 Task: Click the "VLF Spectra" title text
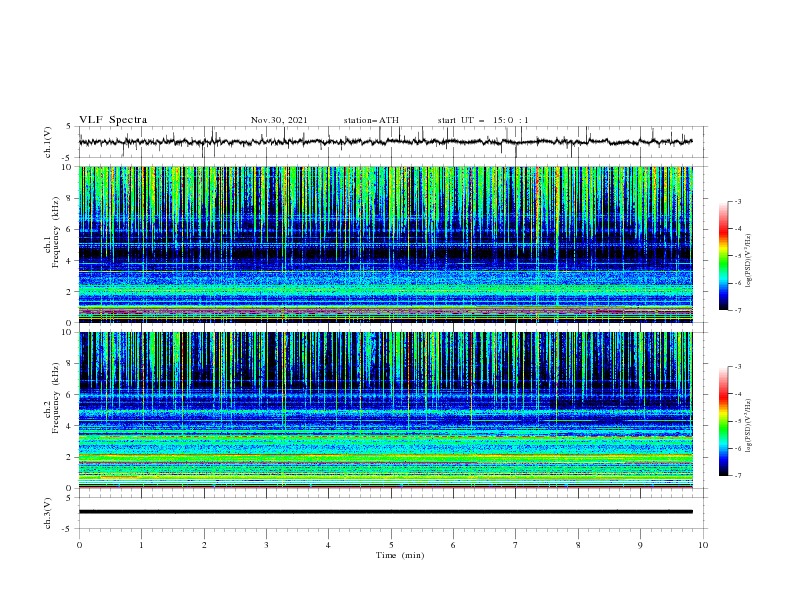113,120
